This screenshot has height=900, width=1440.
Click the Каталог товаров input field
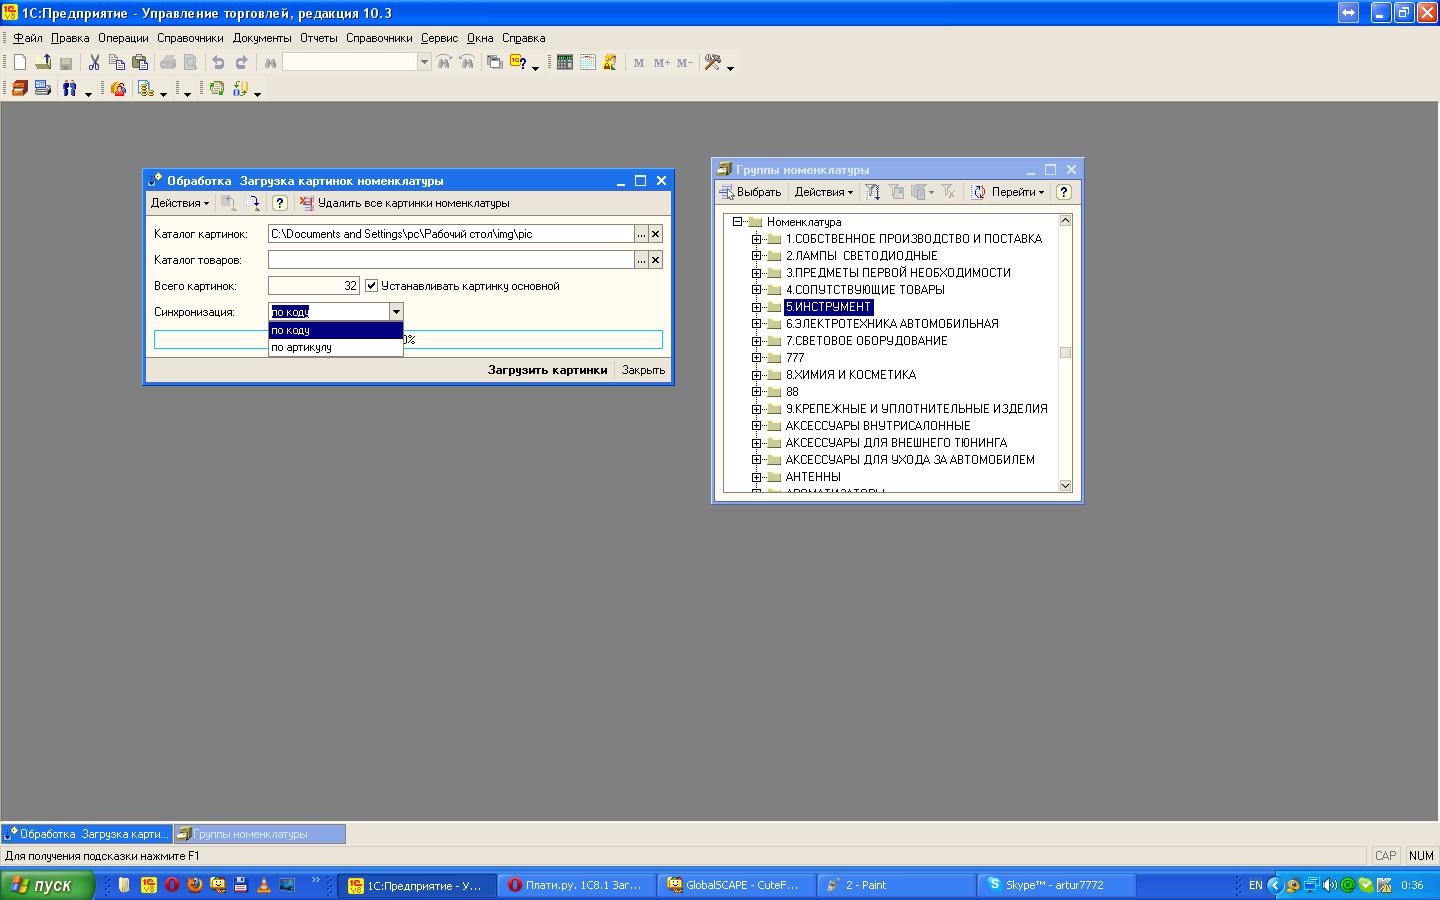coord(451,260)
